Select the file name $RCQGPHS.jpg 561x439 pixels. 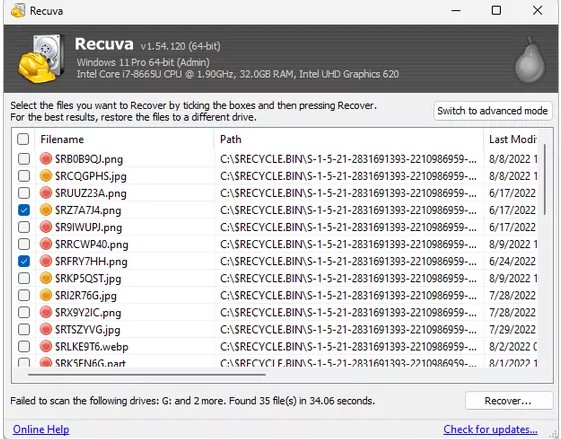pyautogui.click(x=91, y=176)
